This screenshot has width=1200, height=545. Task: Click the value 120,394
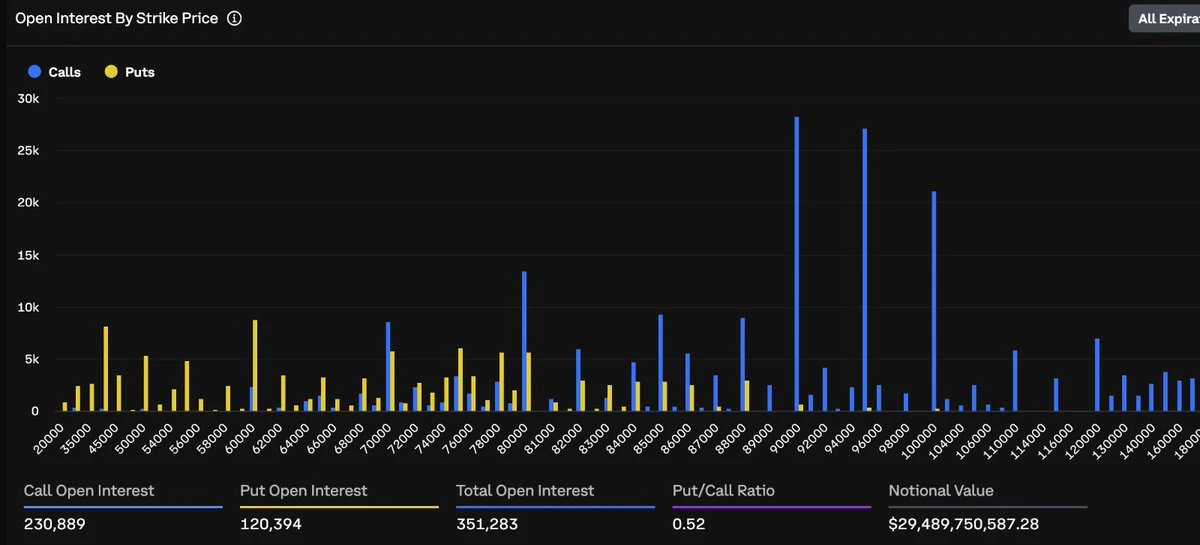[x=271, y=524]
